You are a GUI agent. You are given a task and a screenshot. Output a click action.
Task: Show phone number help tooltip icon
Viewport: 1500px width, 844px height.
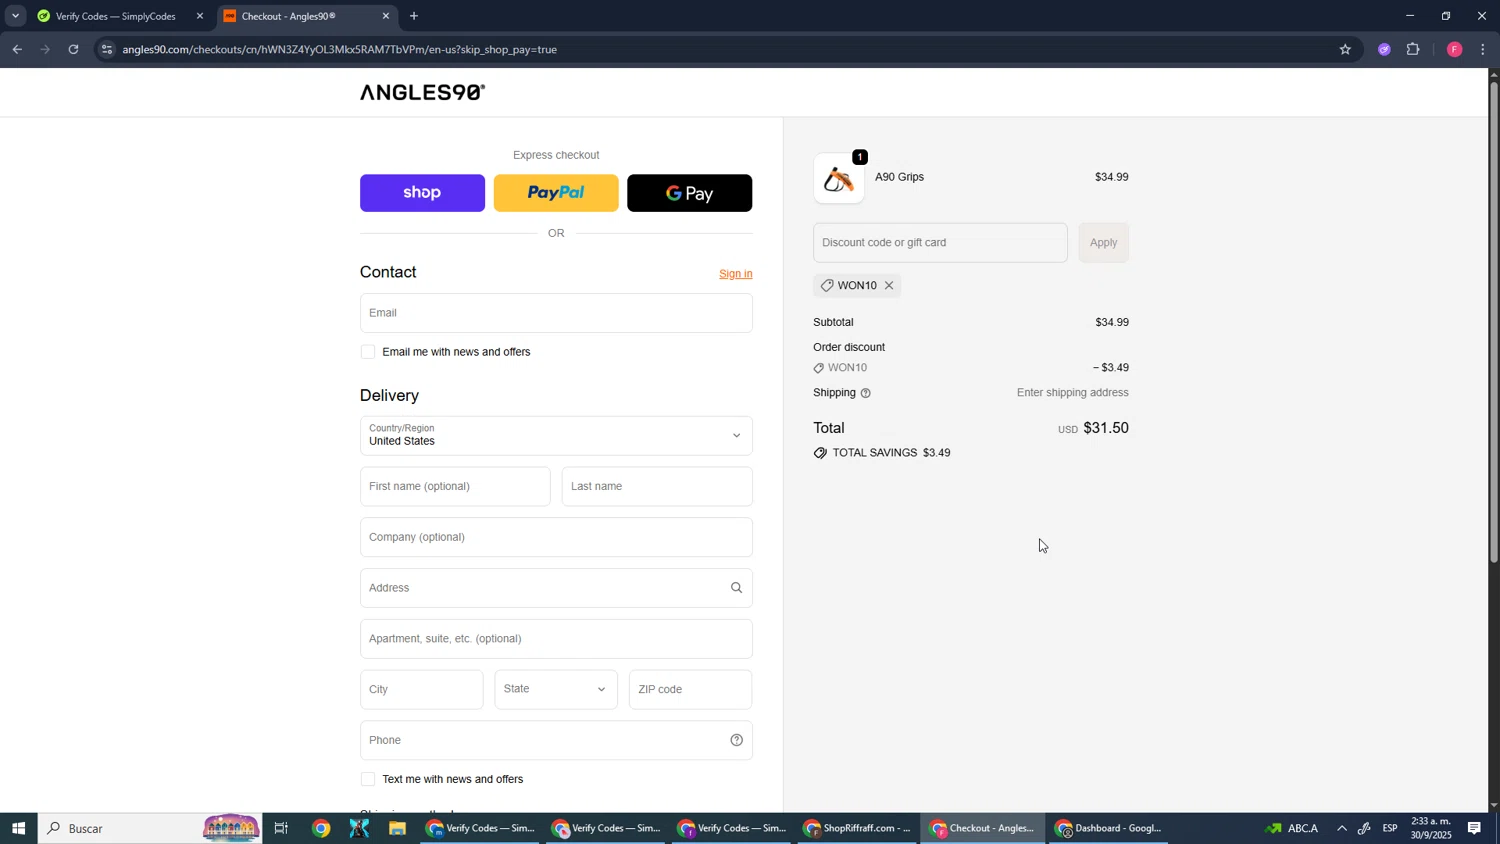click(736, 740)
